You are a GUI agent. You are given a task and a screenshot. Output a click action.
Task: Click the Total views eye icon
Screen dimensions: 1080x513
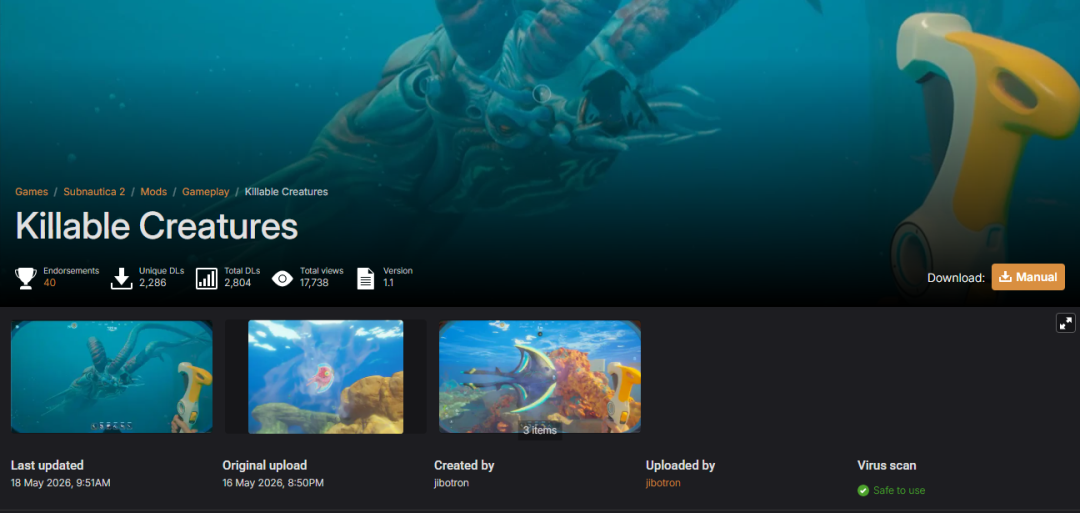pos(282,278)
